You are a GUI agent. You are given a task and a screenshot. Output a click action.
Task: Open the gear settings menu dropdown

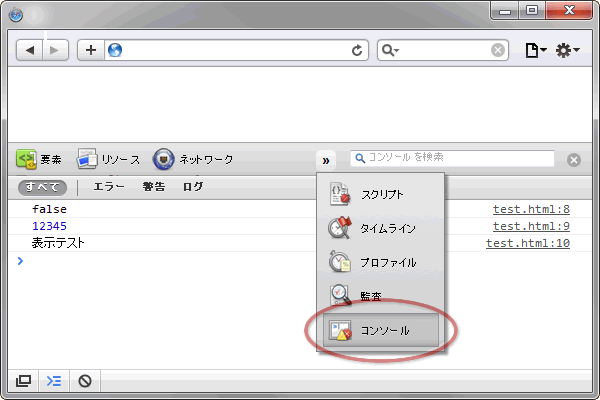[x=567, y=50]
